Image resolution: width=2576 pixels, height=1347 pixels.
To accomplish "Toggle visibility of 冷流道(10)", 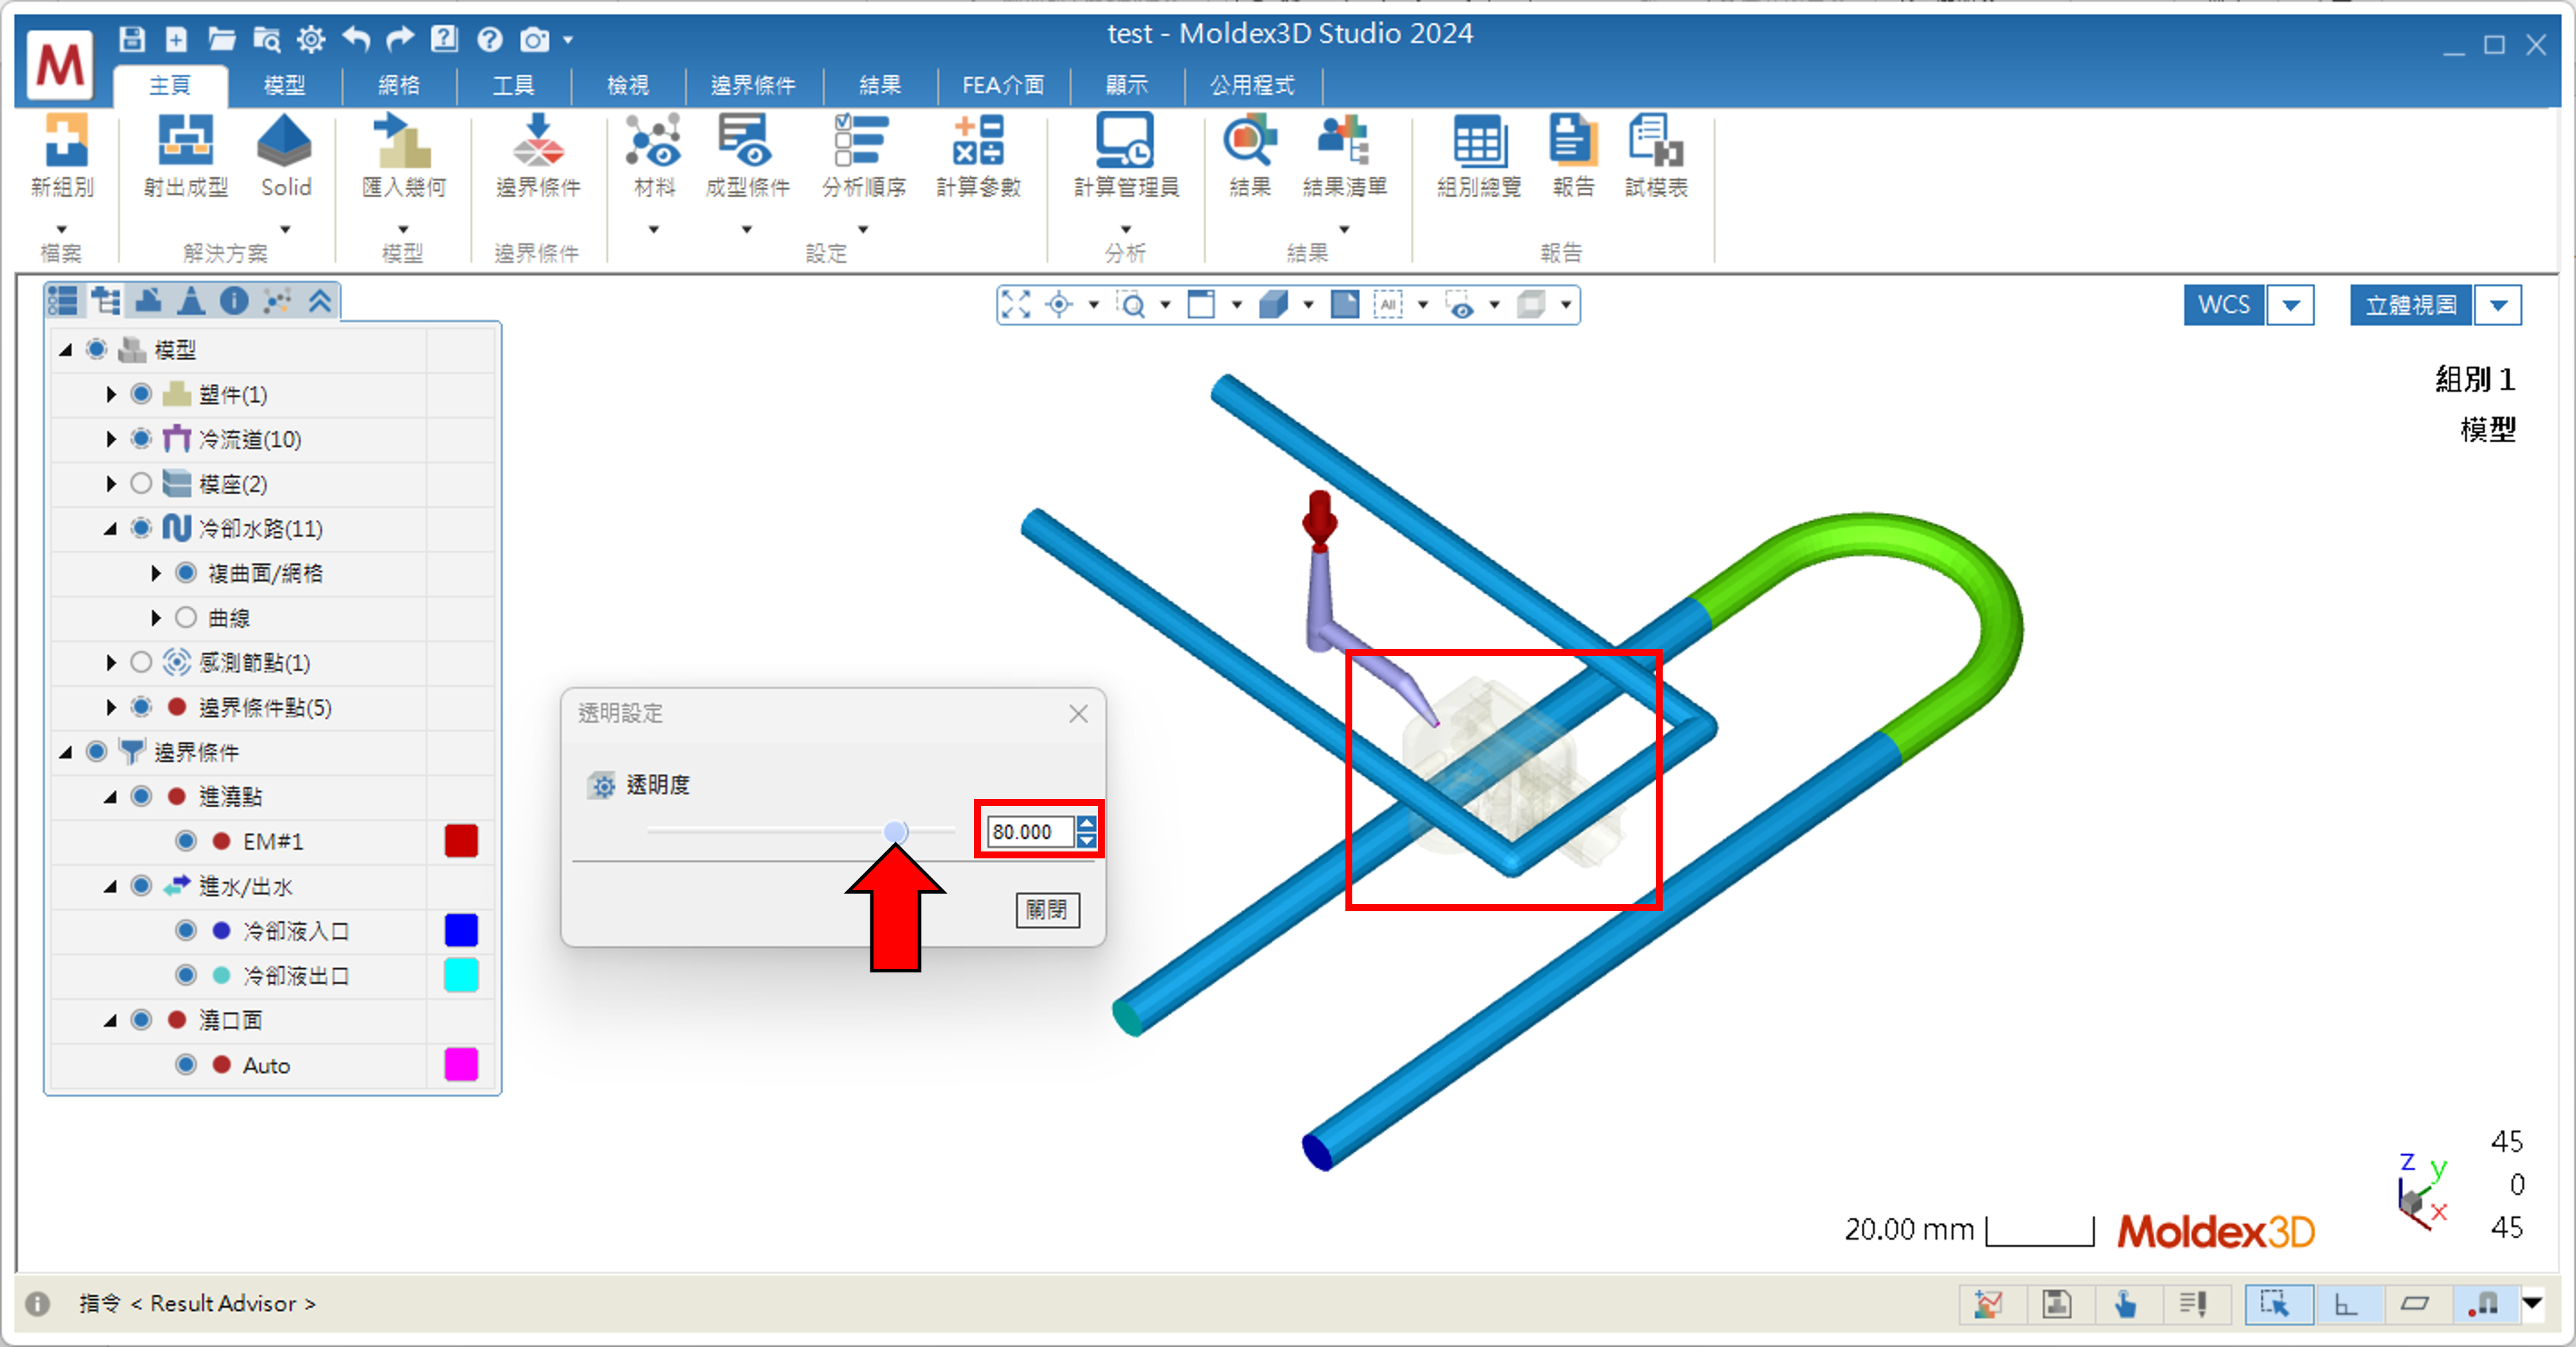I will 141,439.
